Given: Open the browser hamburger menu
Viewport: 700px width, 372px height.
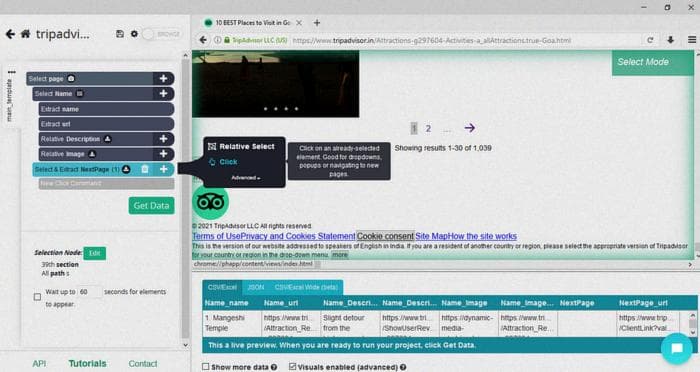Looking at the screenshot, I should [x=692, y=40].
